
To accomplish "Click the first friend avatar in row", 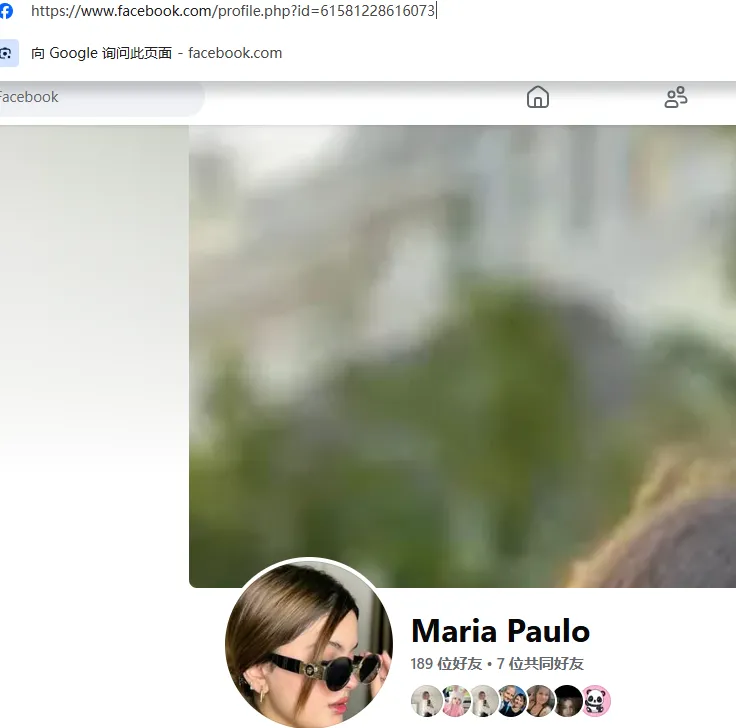I will [x=427, y=701].
